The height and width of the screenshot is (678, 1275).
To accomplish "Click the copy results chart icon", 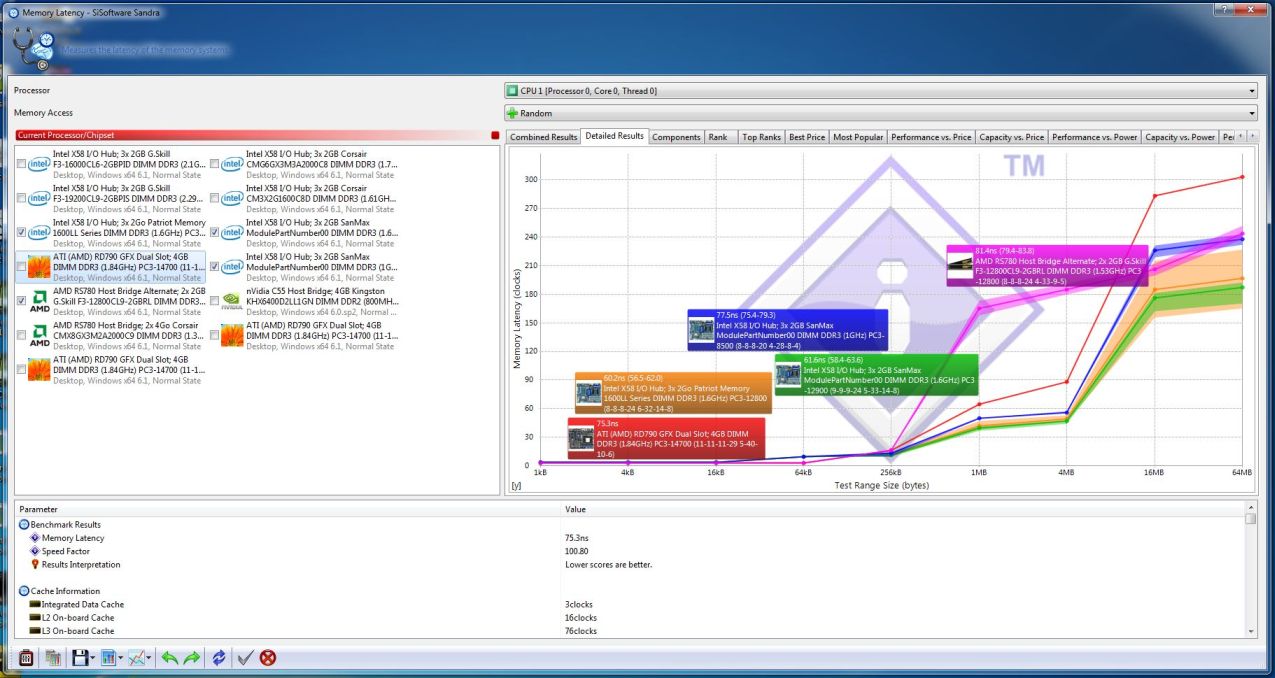I will click(52, 658).
